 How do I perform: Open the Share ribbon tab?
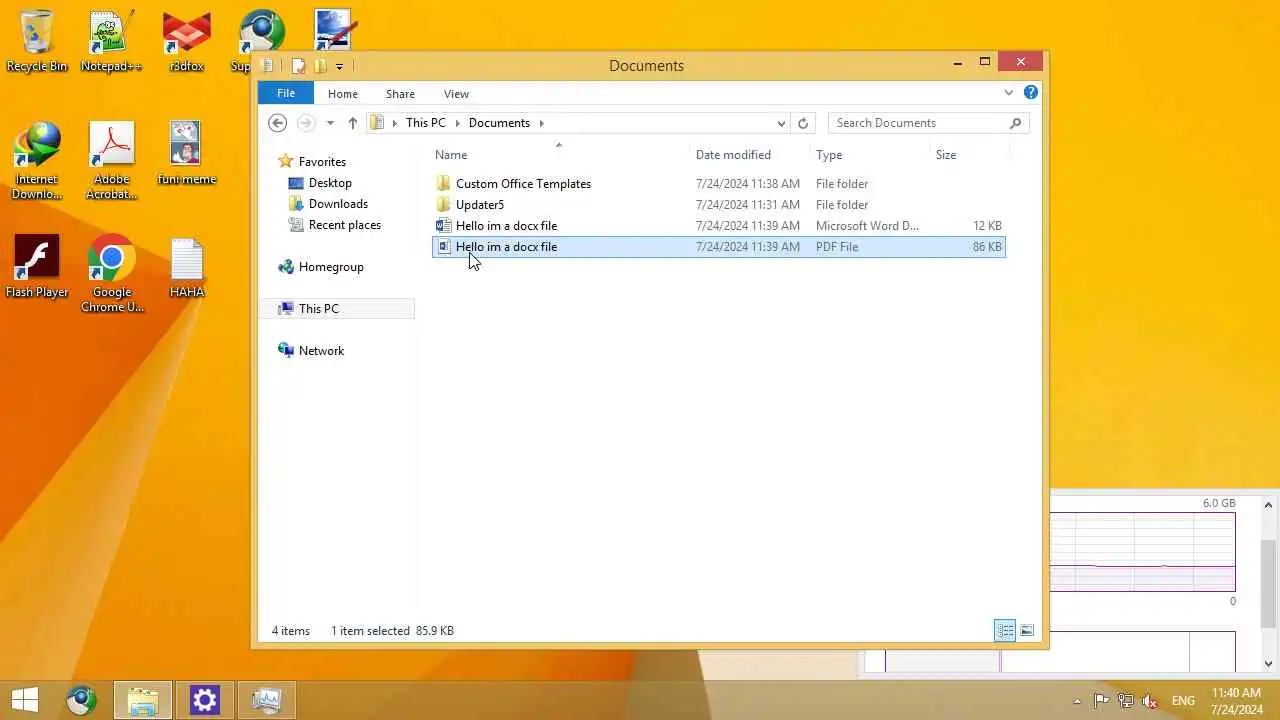pos(400,94)
